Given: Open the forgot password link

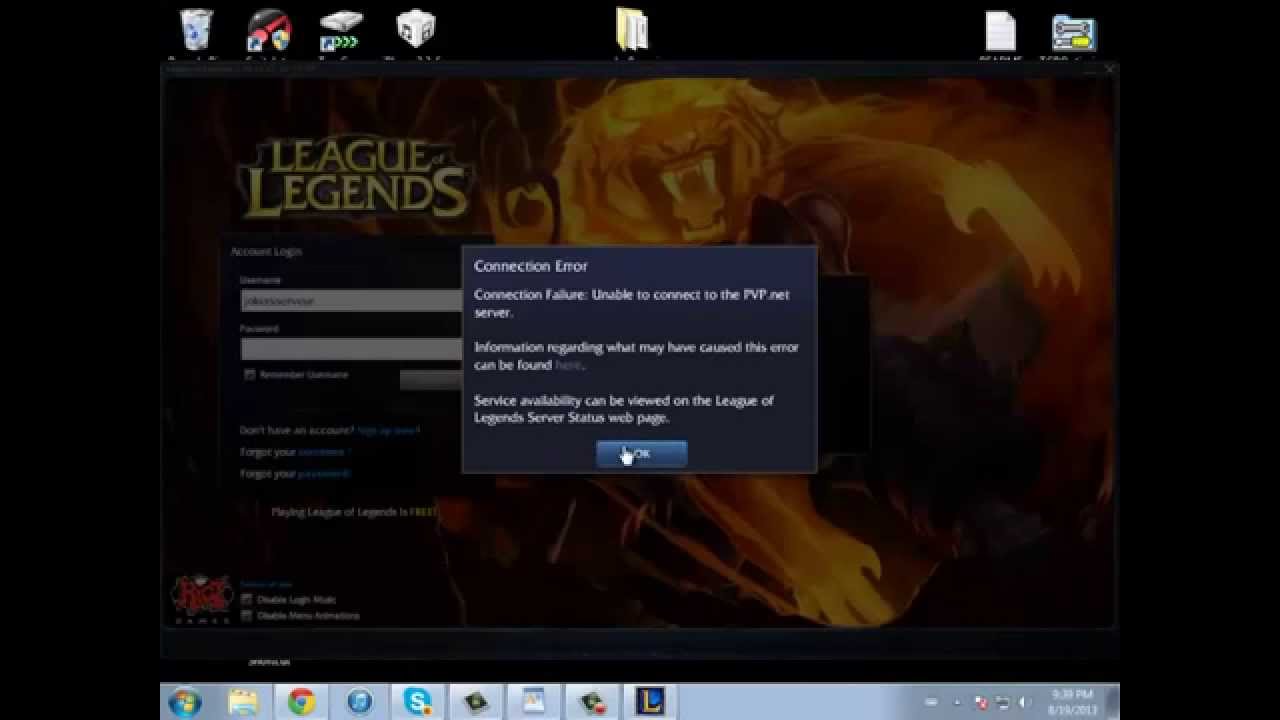Looking at the screenshot, I should point(324,474).
